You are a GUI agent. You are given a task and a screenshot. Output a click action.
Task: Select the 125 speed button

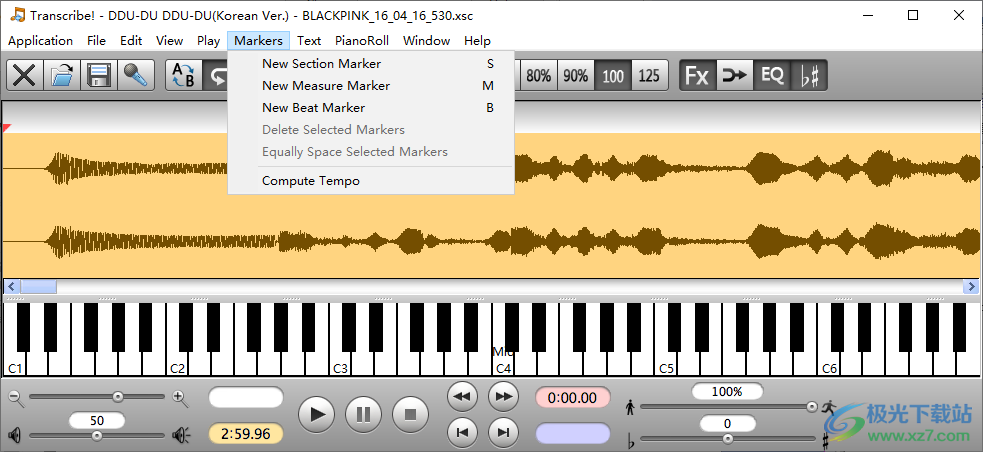tap(649, 76)
